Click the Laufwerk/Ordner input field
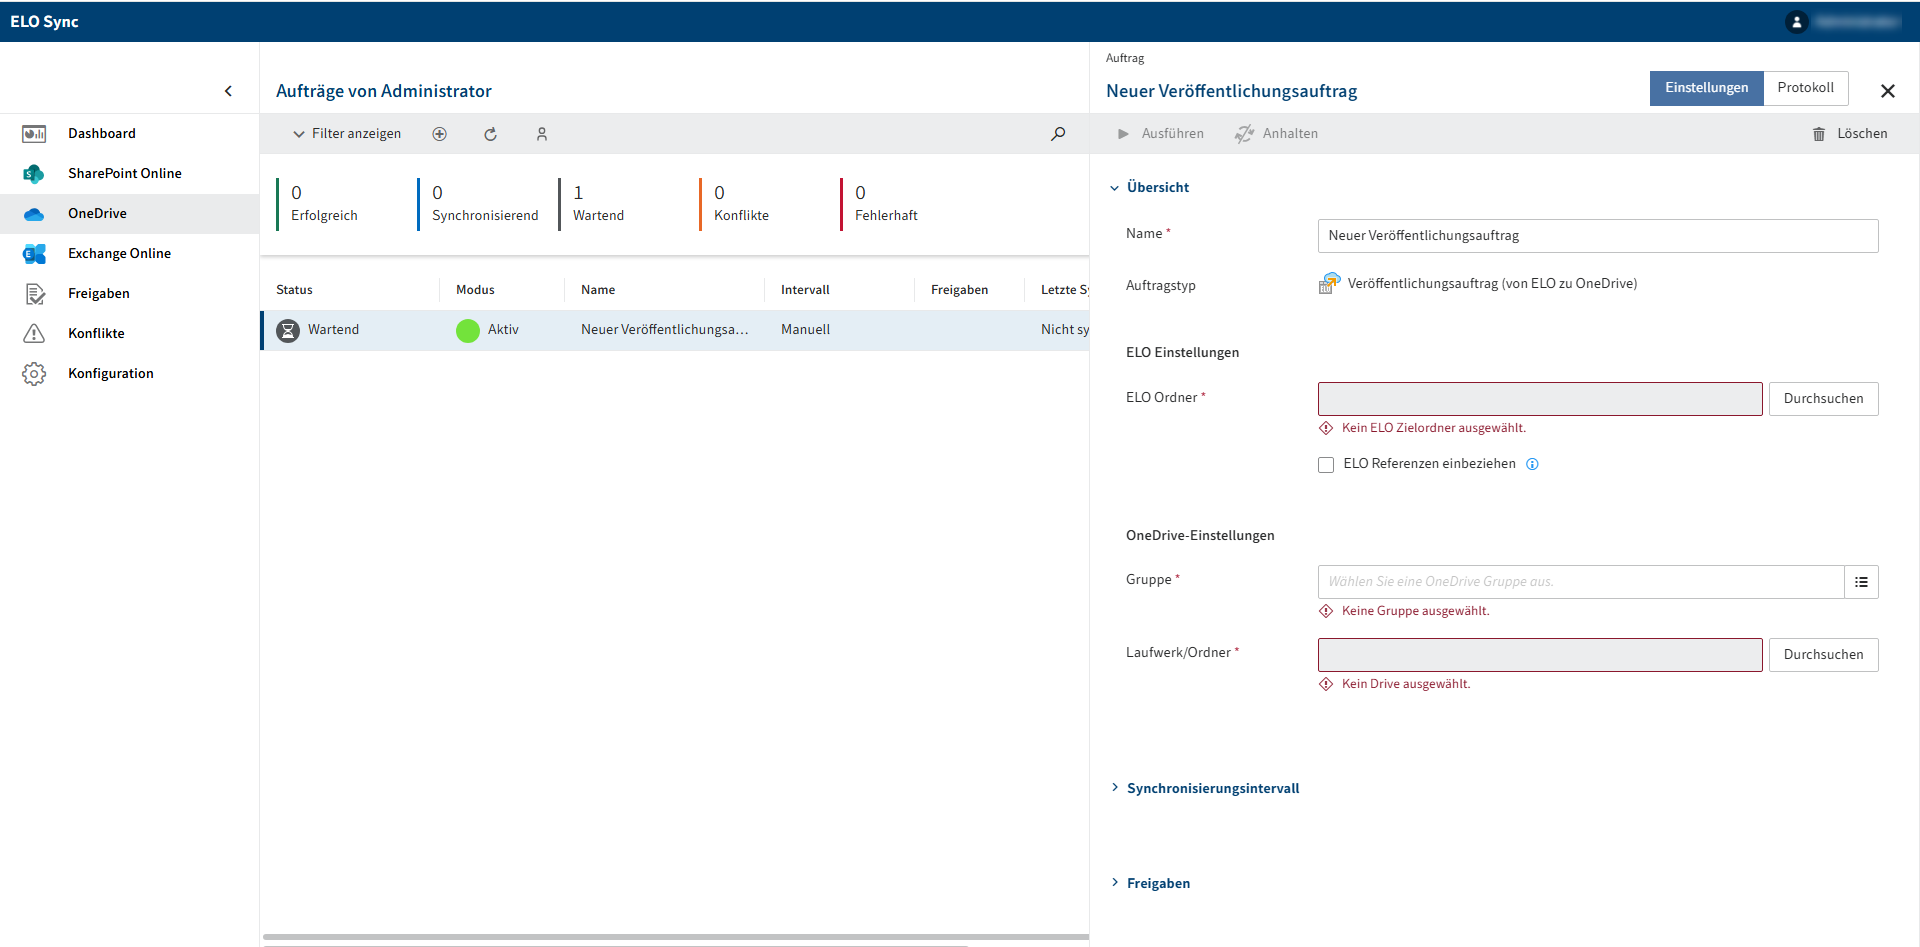The height and width of the screenshot is (947, 1920). 1540,655
